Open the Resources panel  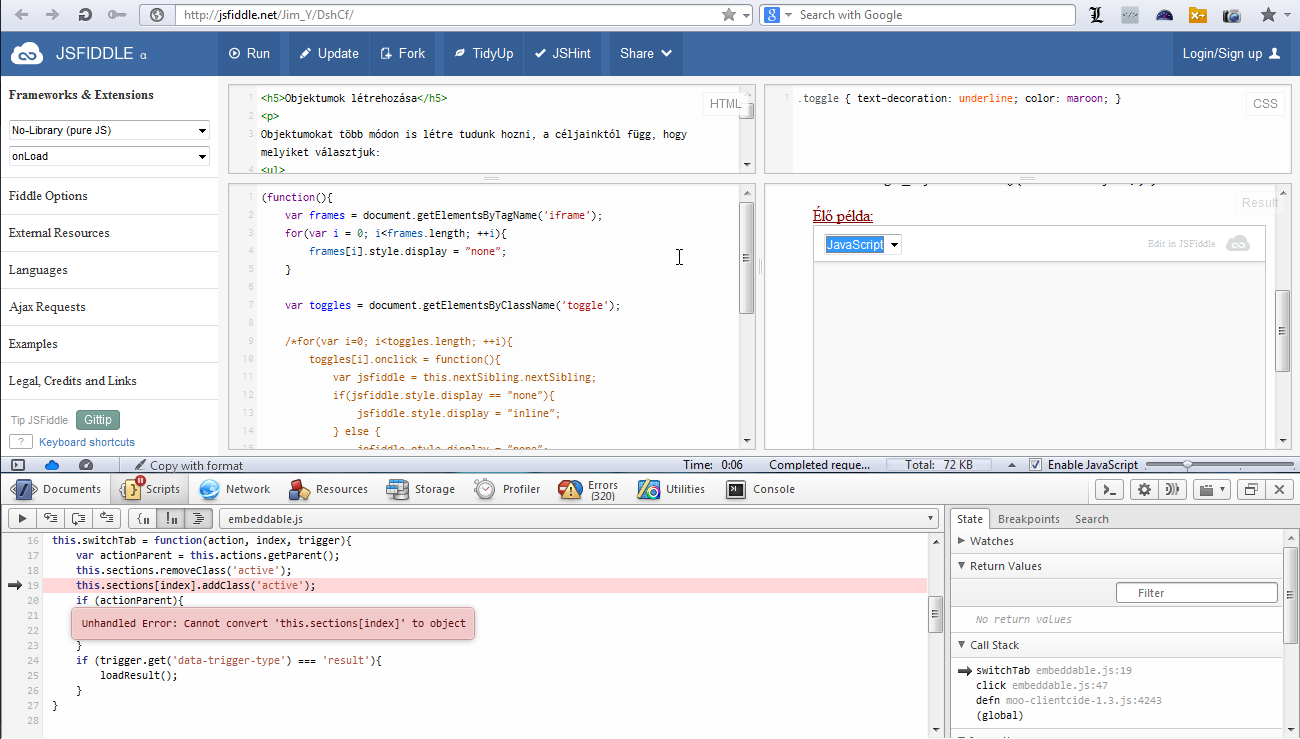tap(329, 489)
